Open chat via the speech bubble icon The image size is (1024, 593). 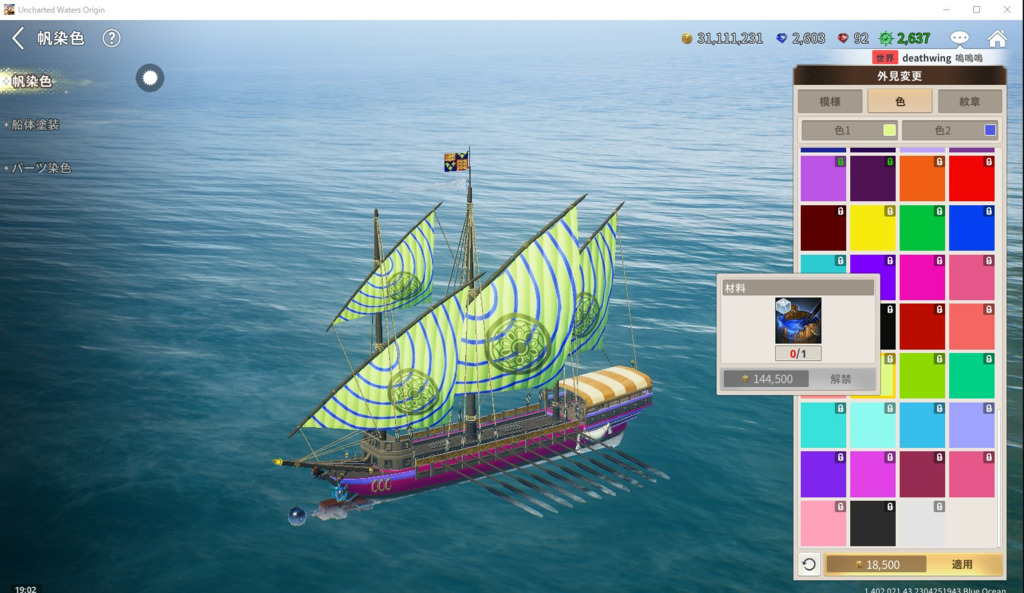coord(959,38)
